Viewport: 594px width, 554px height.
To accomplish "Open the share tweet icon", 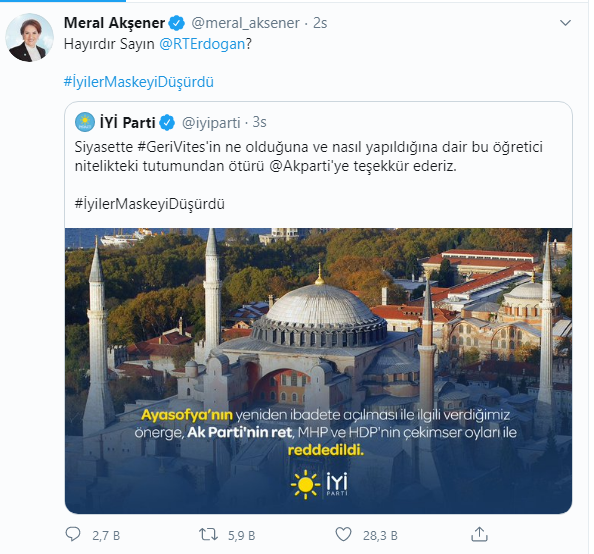I will pyautogui.click(x=479, y=534).
